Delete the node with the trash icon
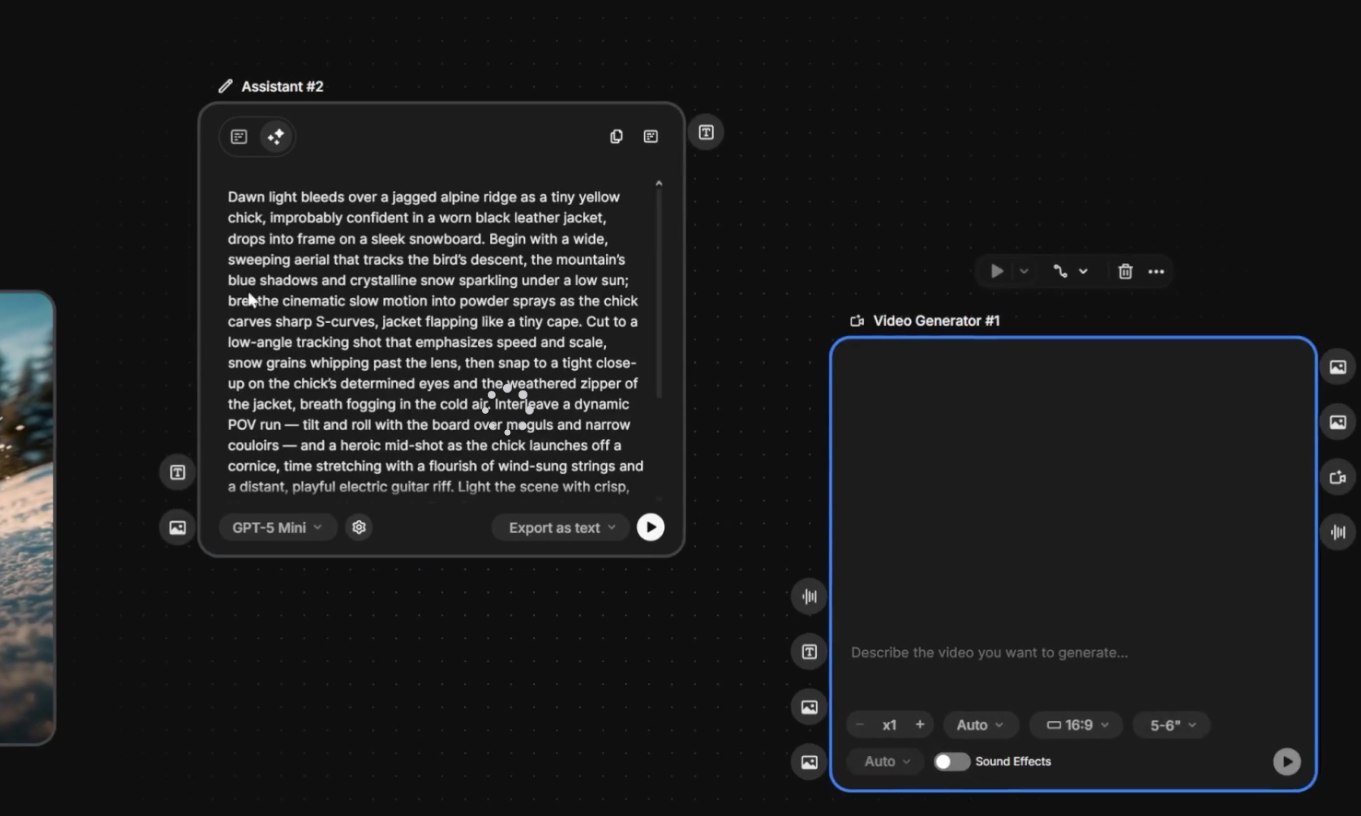This screenshot has width=1361, height=816. click(x=1125, y=271)
